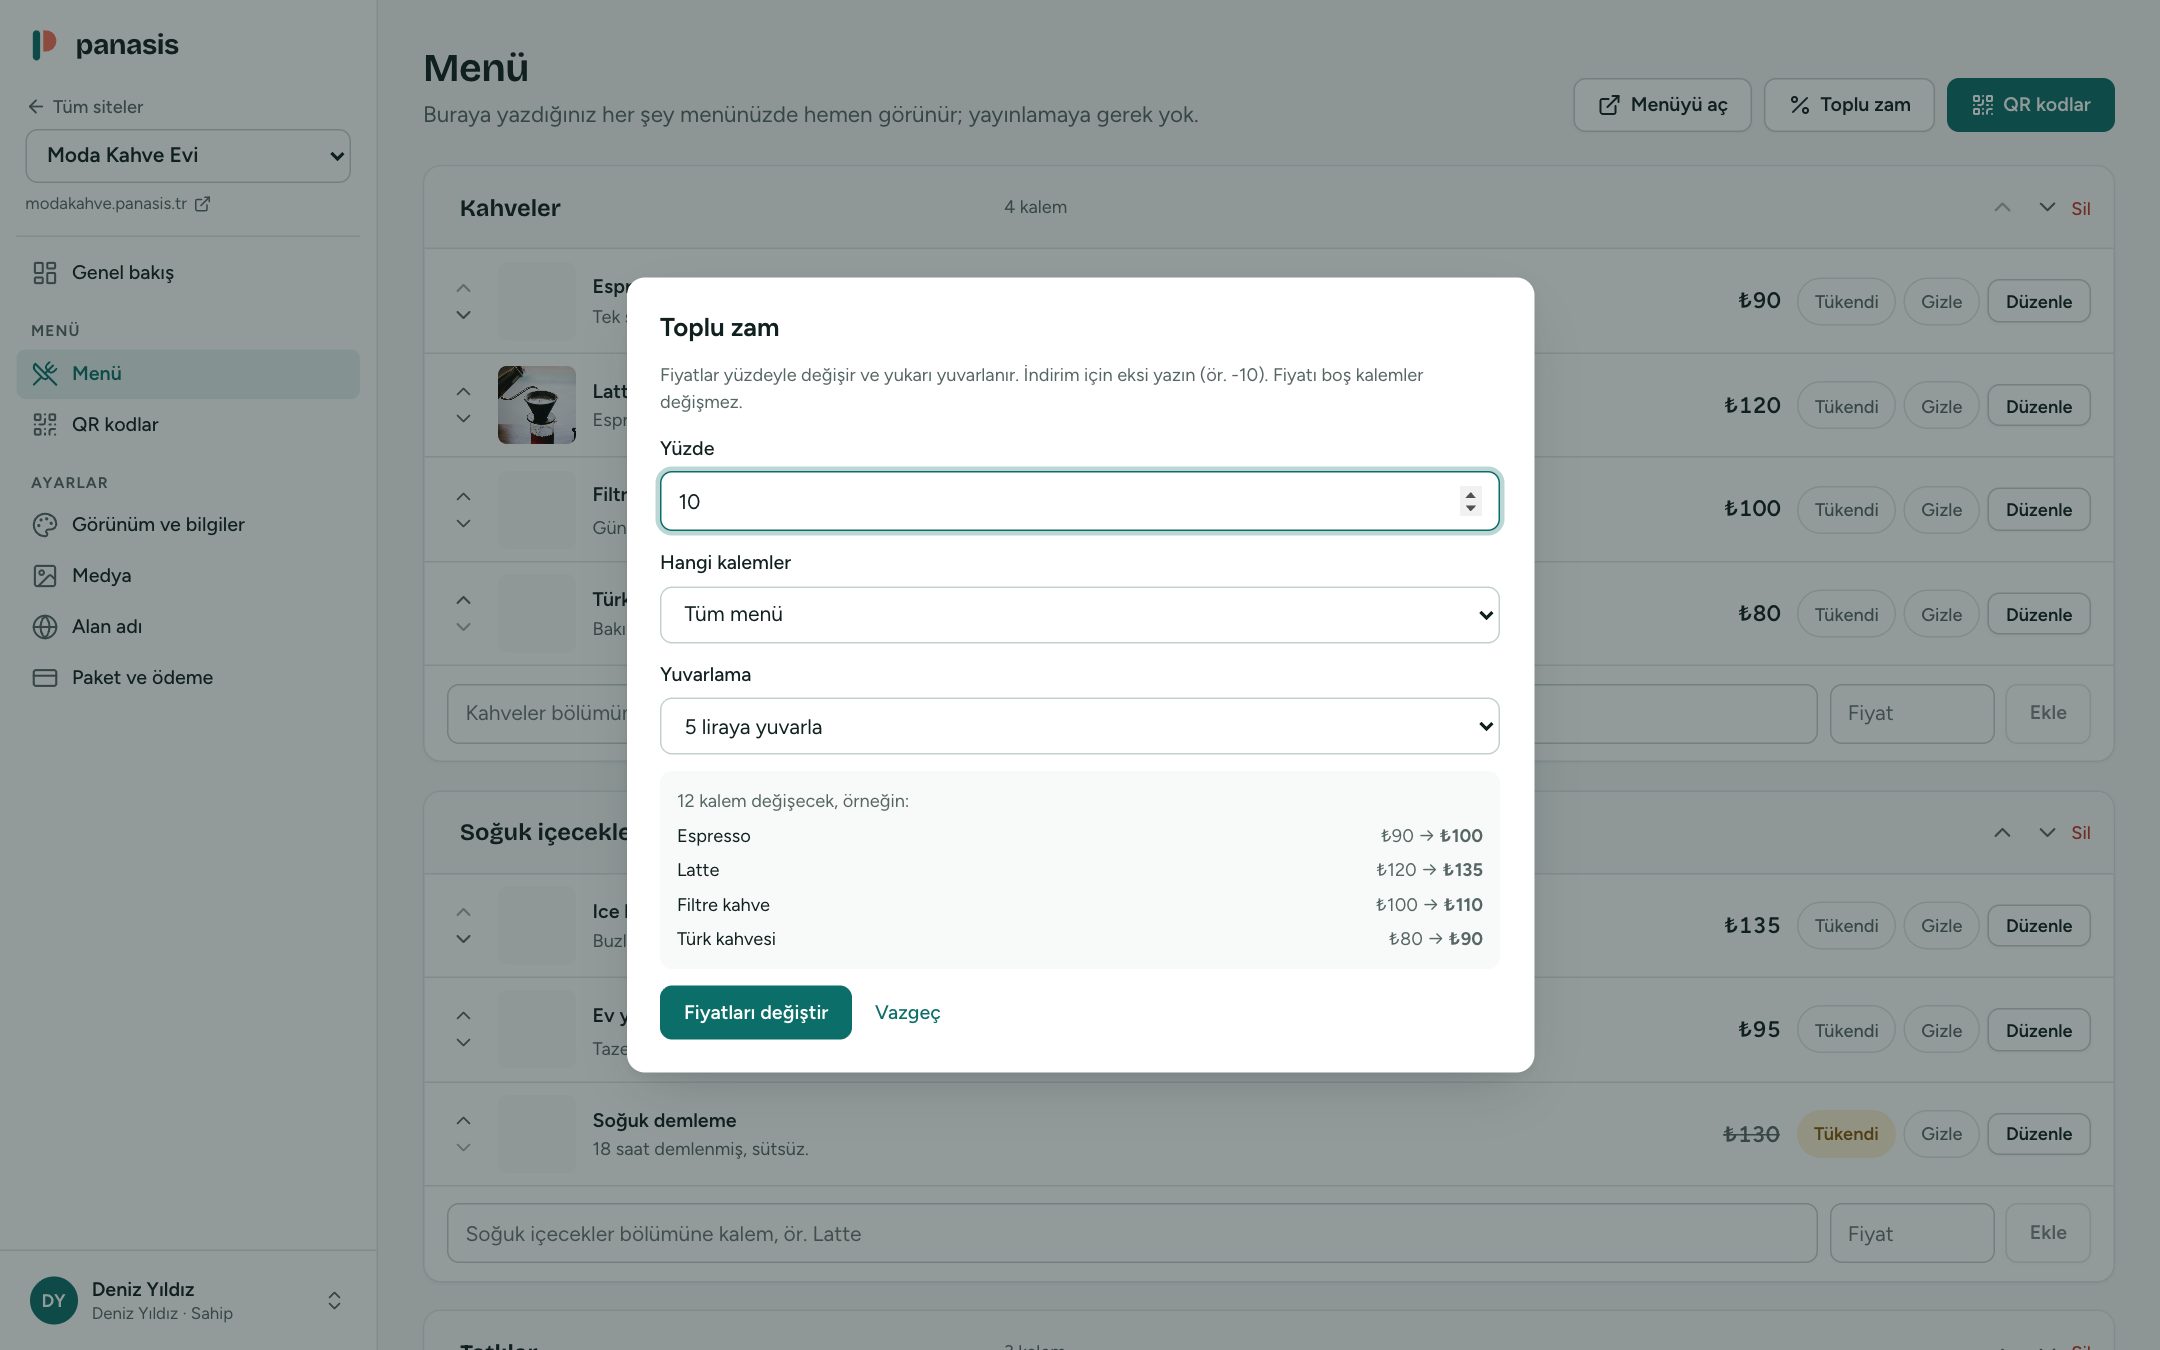Screen dimensions: 2160x1350
Task: Click the Latte coffee thumbnail image
Action: [537, 405]
